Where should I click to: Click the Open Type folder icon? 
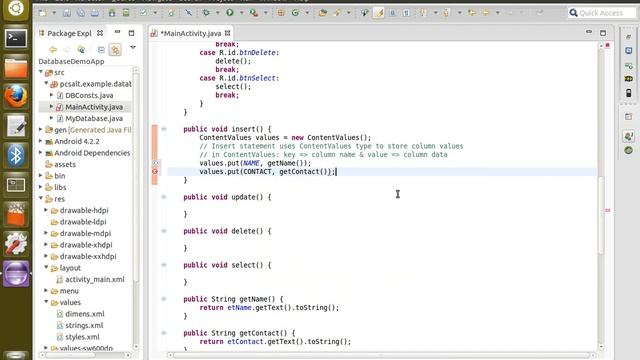(x=322, y=13)
